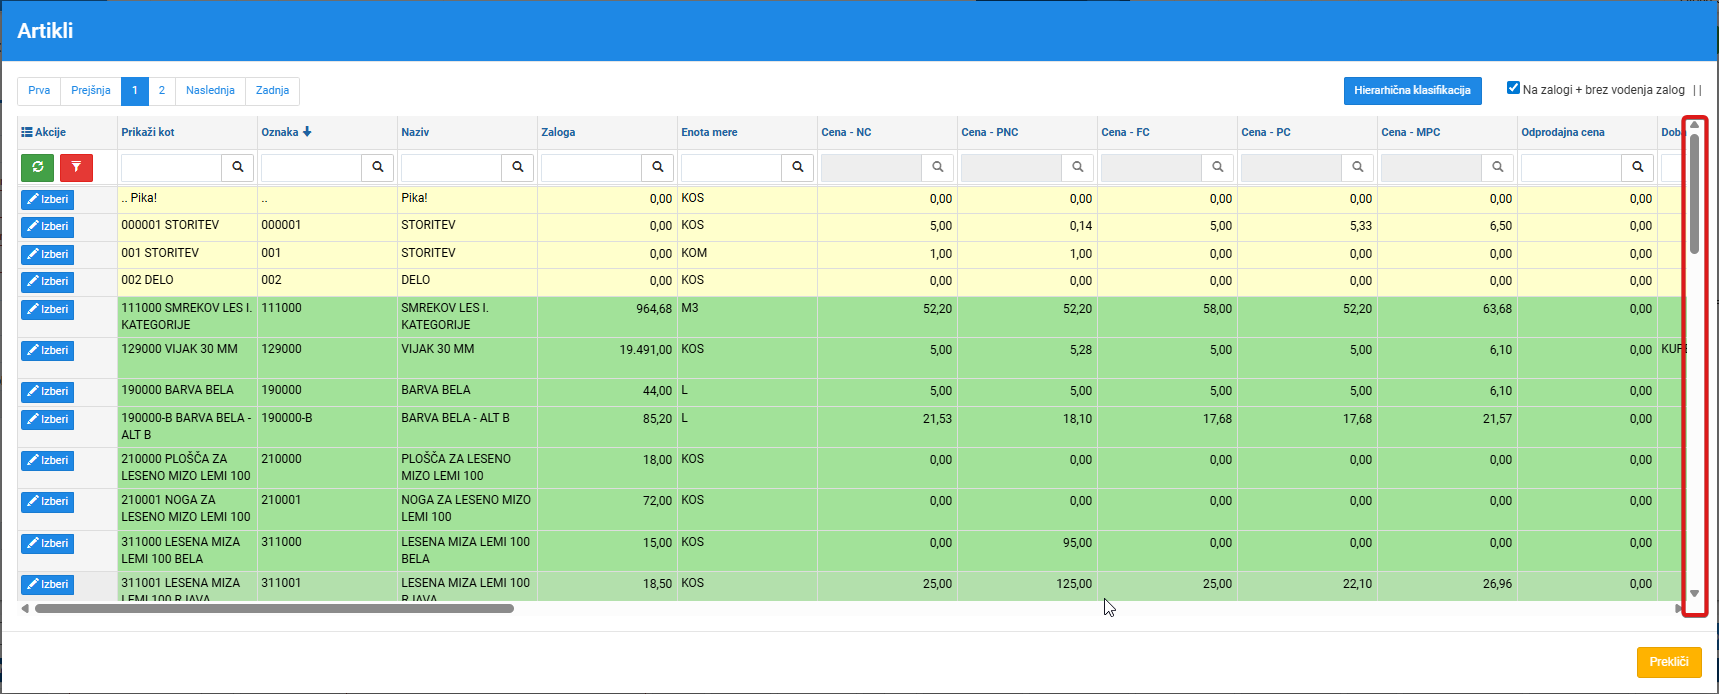The height and width of the screenshot is (694, 1719).
Task: Click Prekliči button
Action: [x=1669, y=662]
